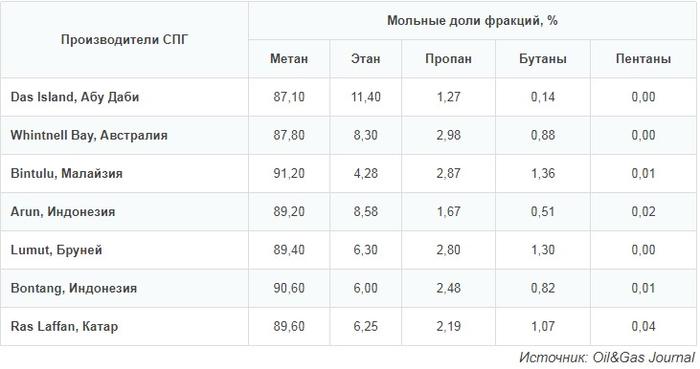Select the Этан column header

click(366, 59)
